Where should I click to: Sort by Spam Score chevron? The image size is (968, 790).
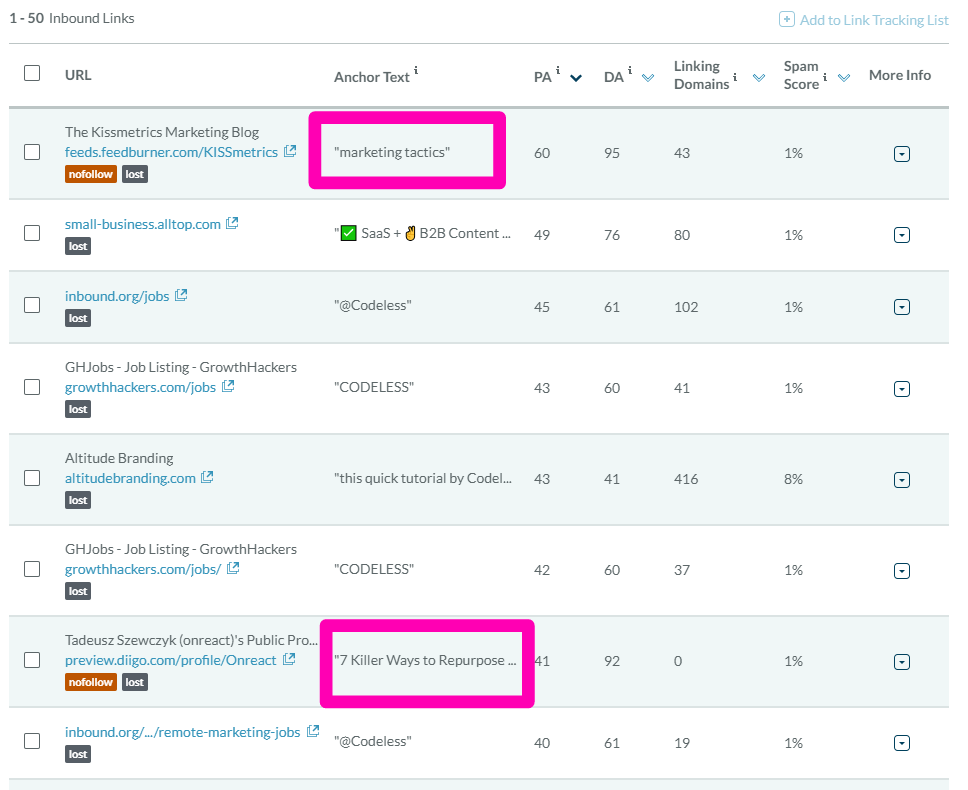click(x=844, y=78)
